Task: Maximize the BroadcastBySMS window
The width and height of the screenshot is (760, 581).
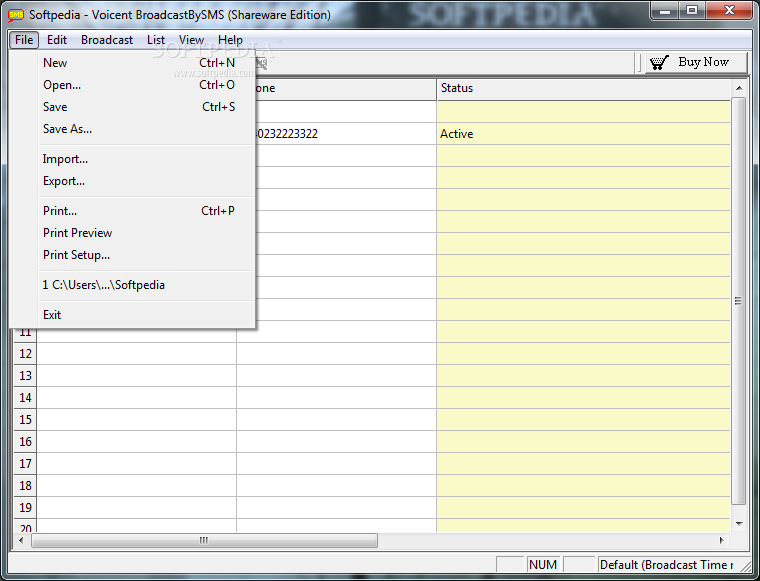Action: (x=692, y=11)
